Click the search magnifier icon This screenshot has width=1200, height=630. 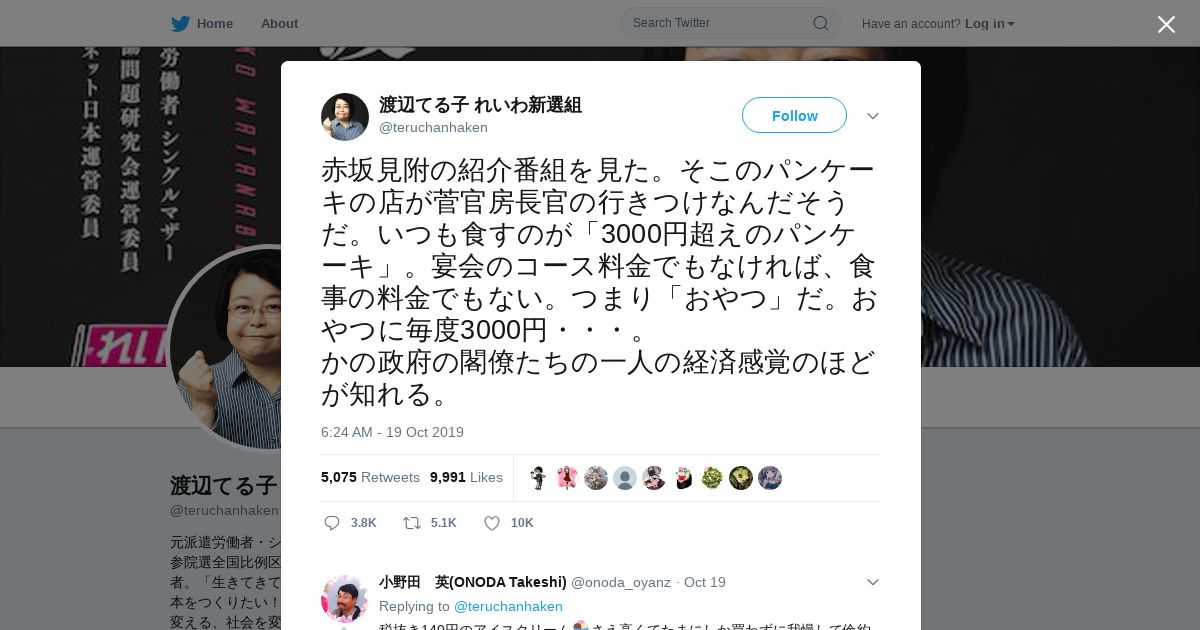(x=820, y=23)
